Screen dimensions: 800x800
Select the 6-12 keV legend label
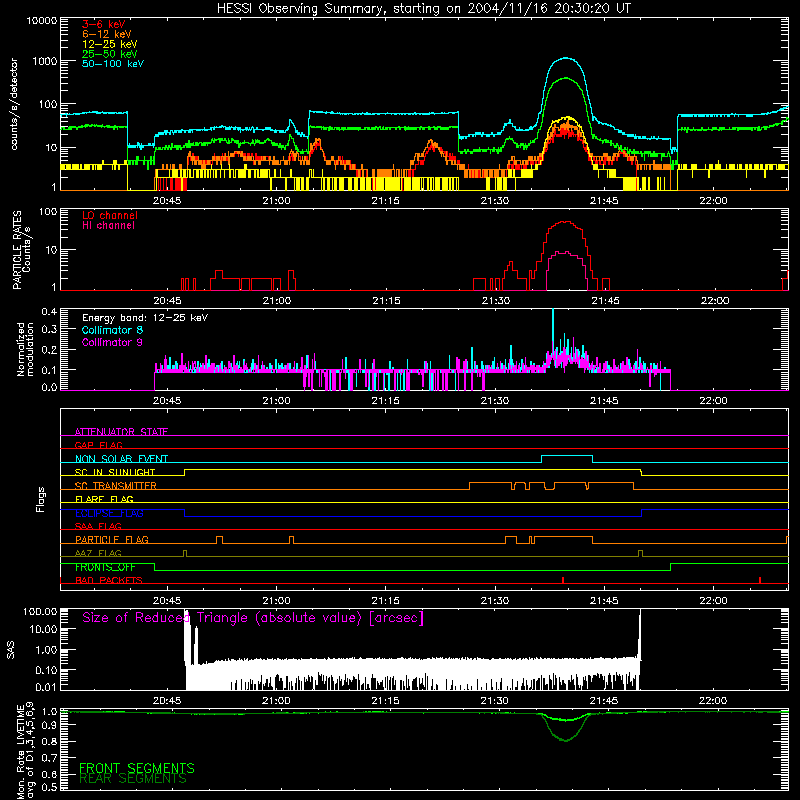[x=107, y=34]
